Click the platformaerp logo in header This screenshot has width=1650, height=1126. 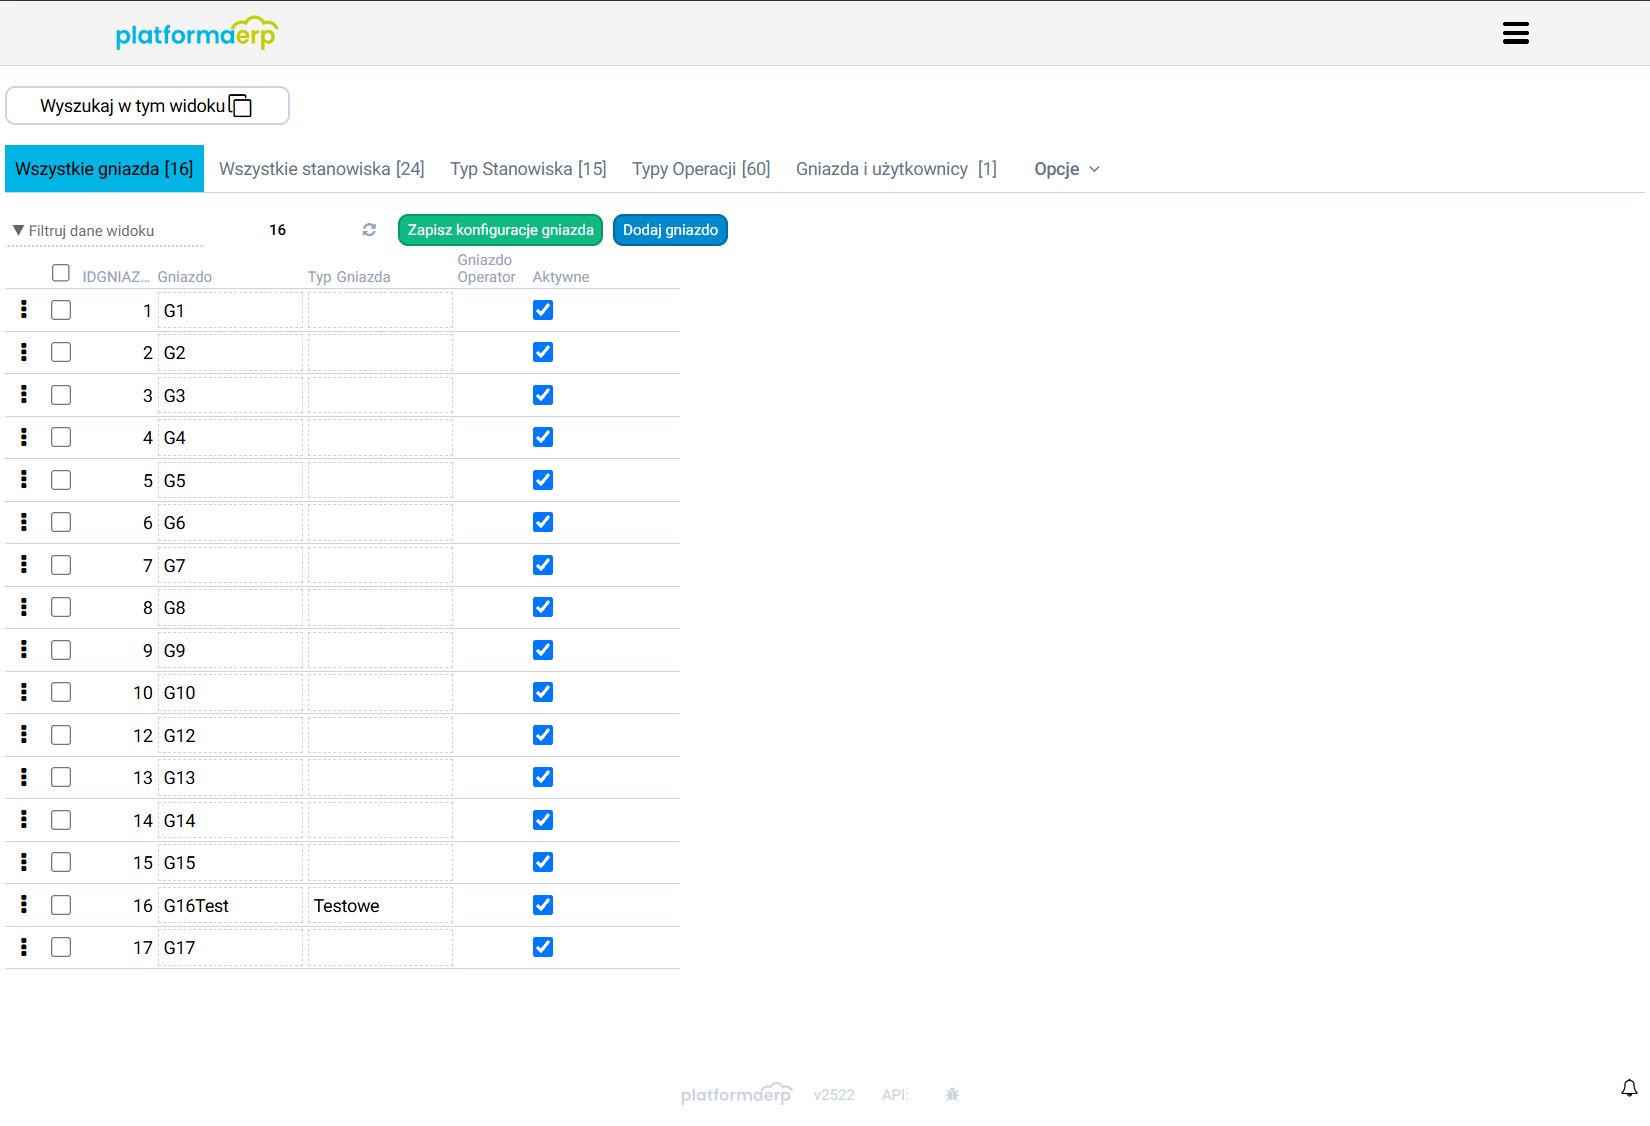[x=196, y=33]
